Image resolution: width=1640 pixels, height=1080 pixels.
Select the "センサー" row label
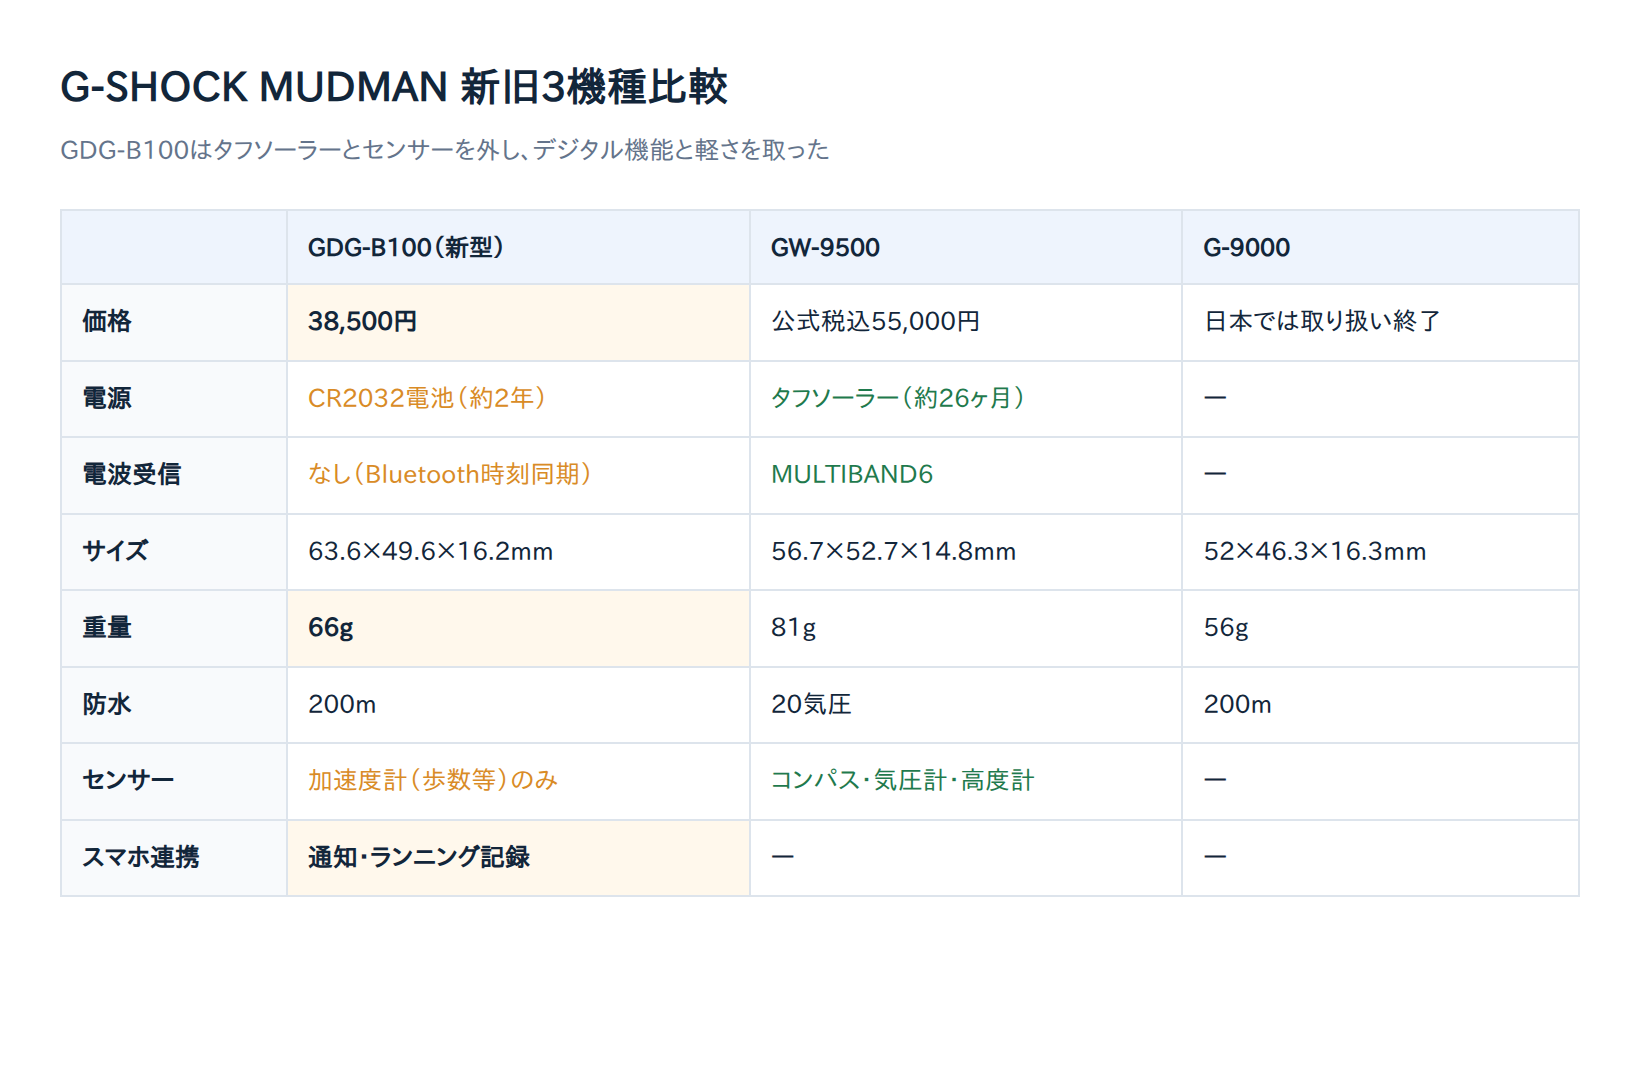coord(174,781)
